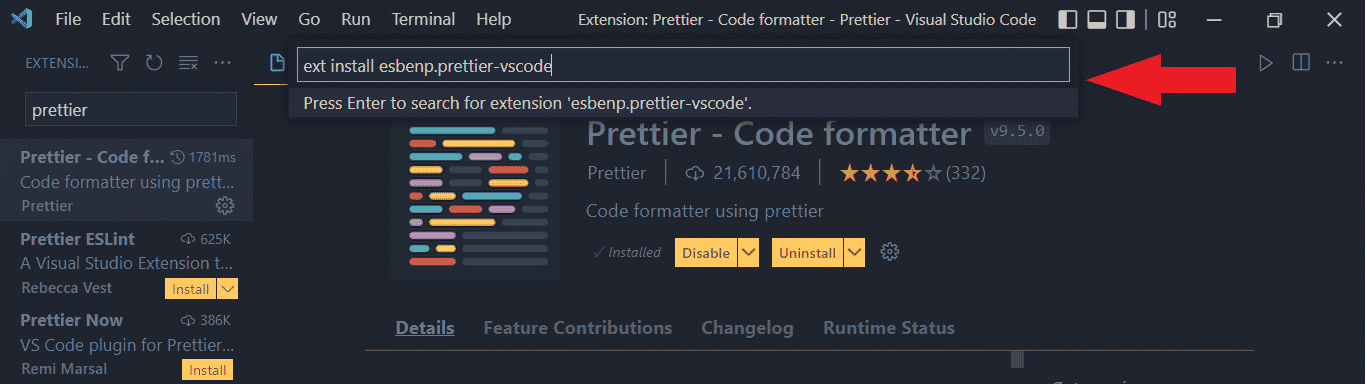Click the Rebecca Vest publisher name
The height and width of the screenshot is (384, 1367).
point(66,288)
